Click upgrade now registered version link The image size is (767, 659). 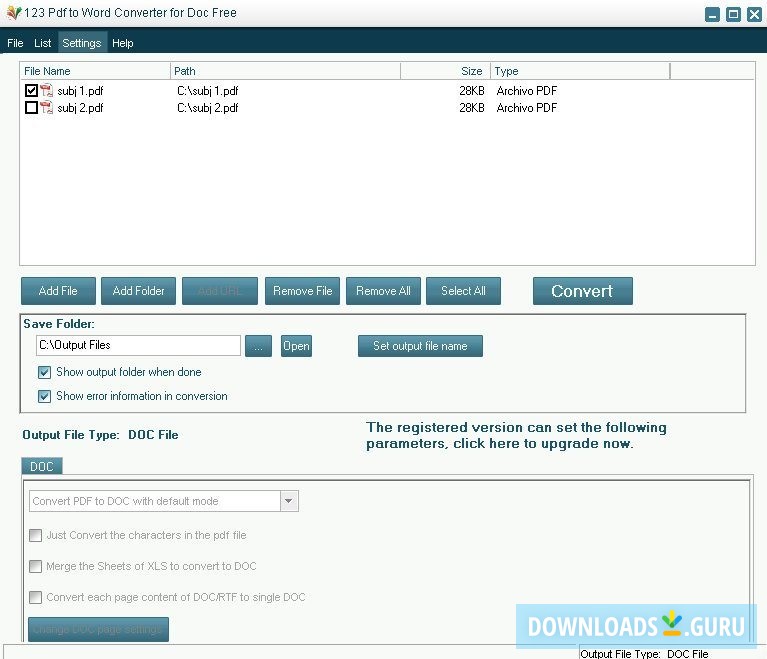point(516,435)
